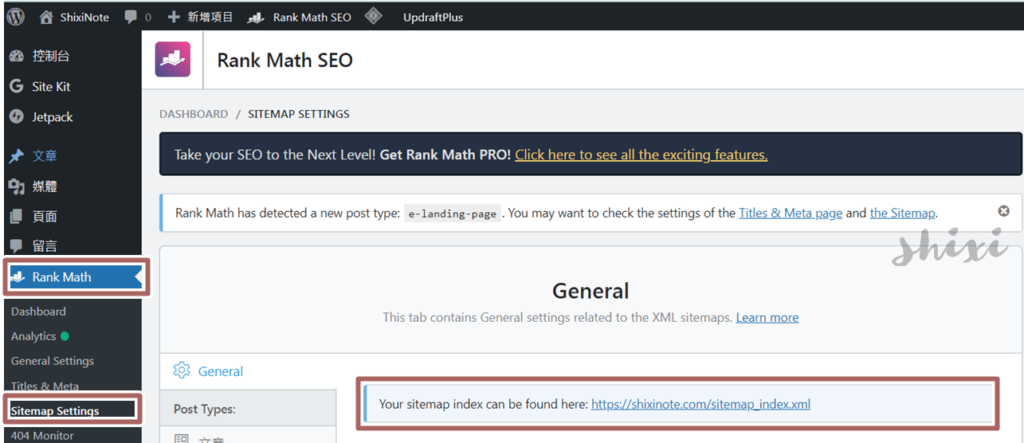Open 控制台 menu label
Screen dimensions: 1024x443
51,56
